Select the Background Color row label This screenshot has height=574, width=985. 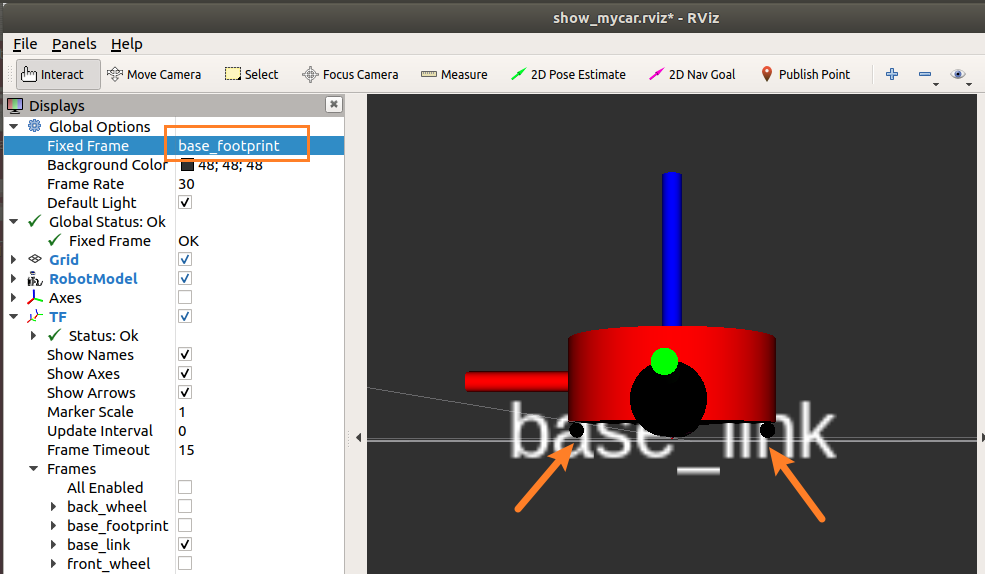[107, 165]
